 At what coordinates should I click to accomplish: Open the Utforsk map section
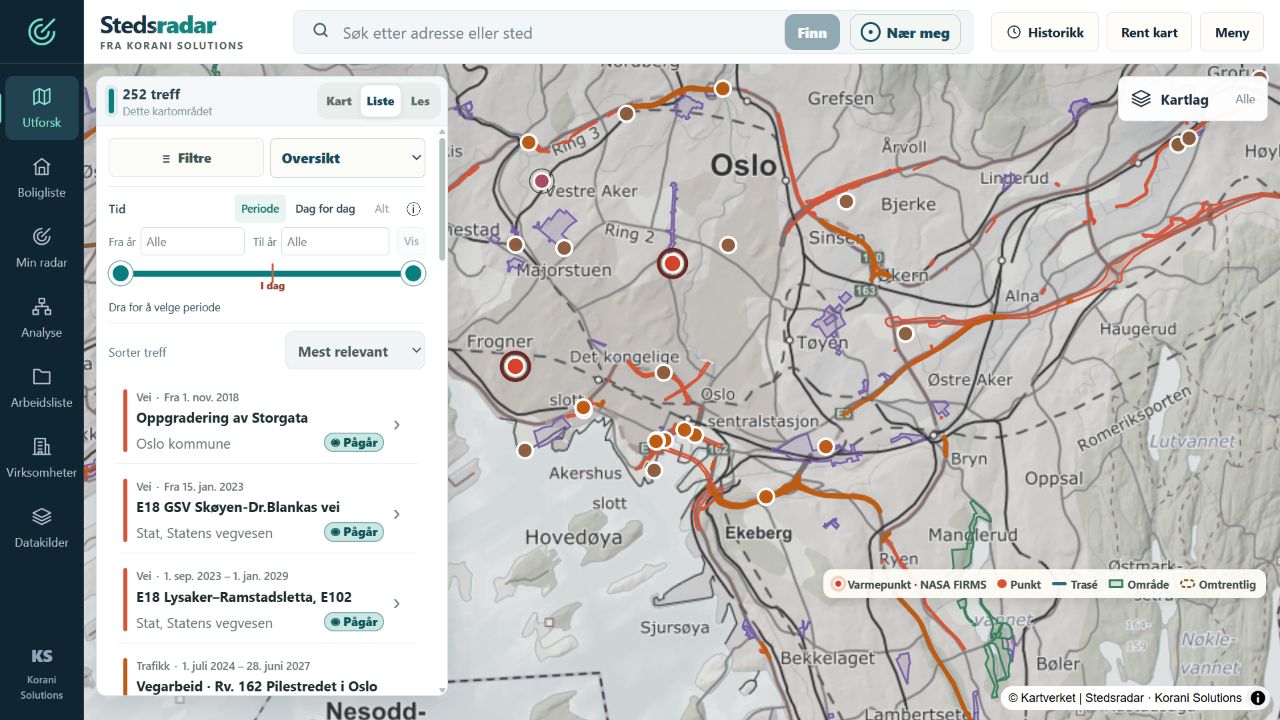(42, 108)
